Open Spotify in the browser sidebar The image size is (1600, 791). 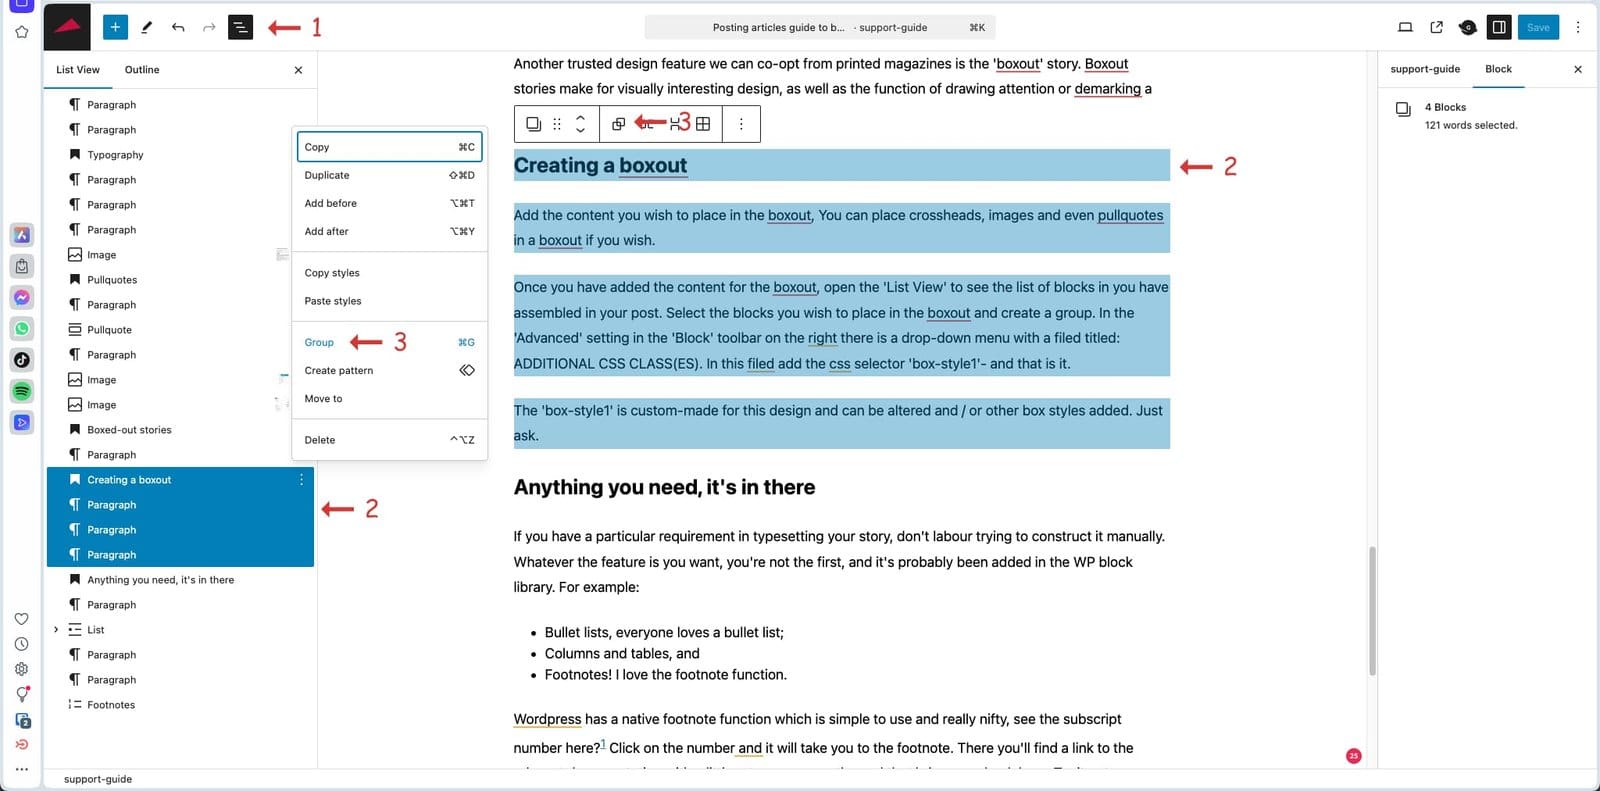[22, 391]
